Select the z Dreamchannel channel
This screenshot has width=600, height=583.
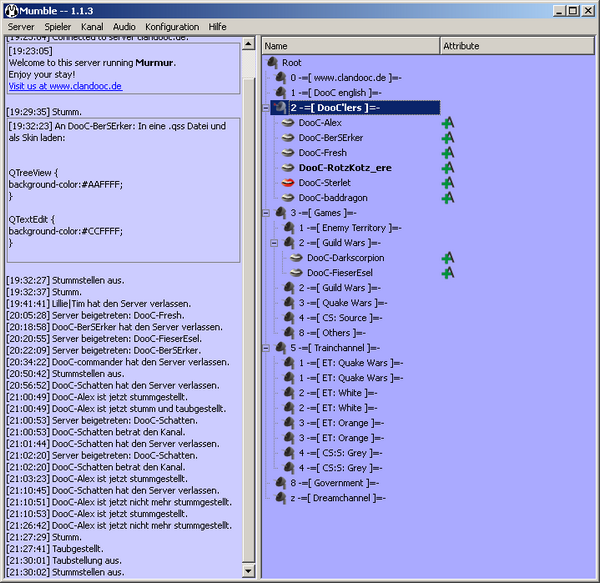(338, 498)
